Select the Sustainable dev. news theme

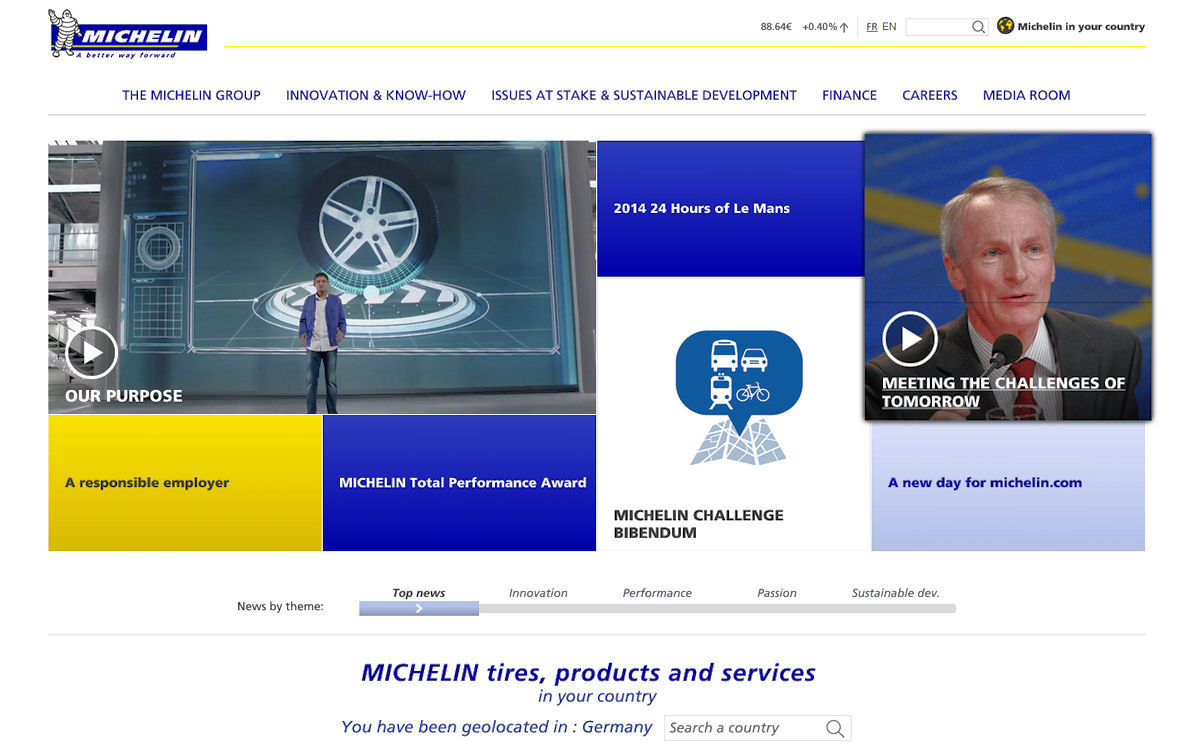point(896,593)
